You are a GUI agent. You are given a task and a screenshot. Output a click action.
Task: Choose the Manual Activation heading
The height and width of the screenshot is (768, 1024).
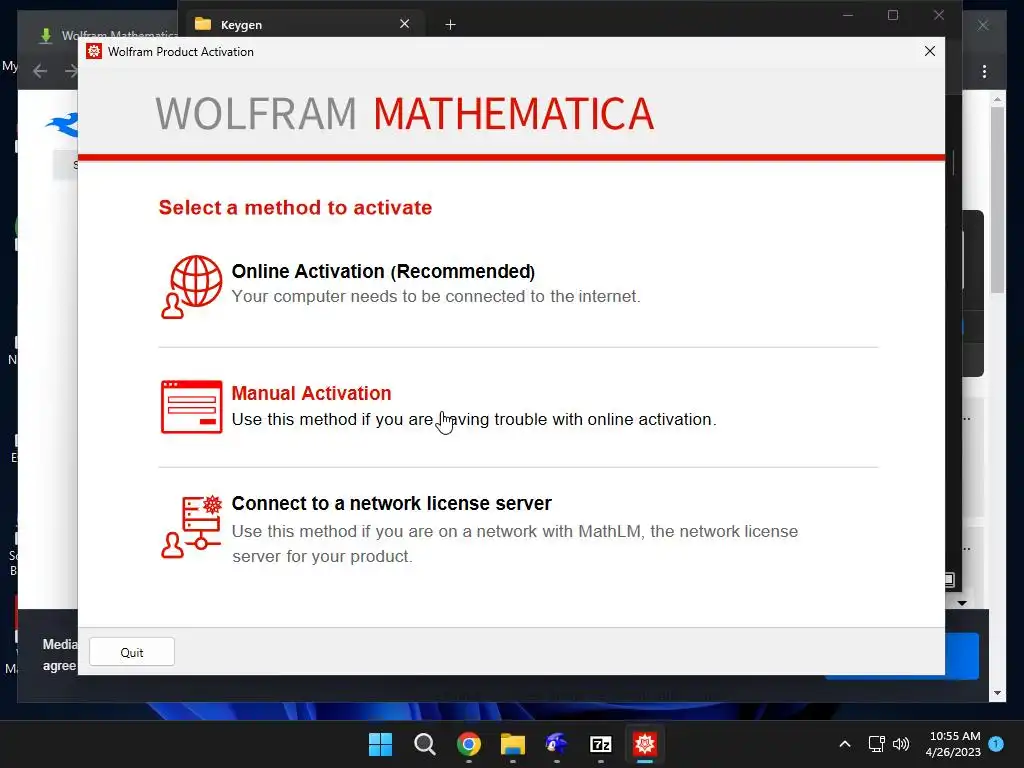pyautogui.click(x=312, y=393)
